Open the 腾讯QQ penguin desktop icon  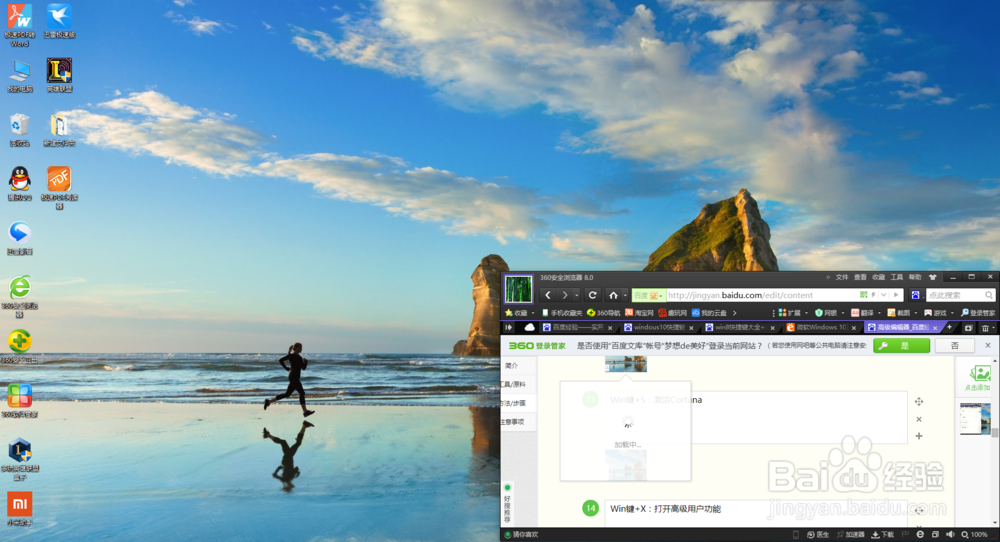pyautogui.click(x=20, y=184)
